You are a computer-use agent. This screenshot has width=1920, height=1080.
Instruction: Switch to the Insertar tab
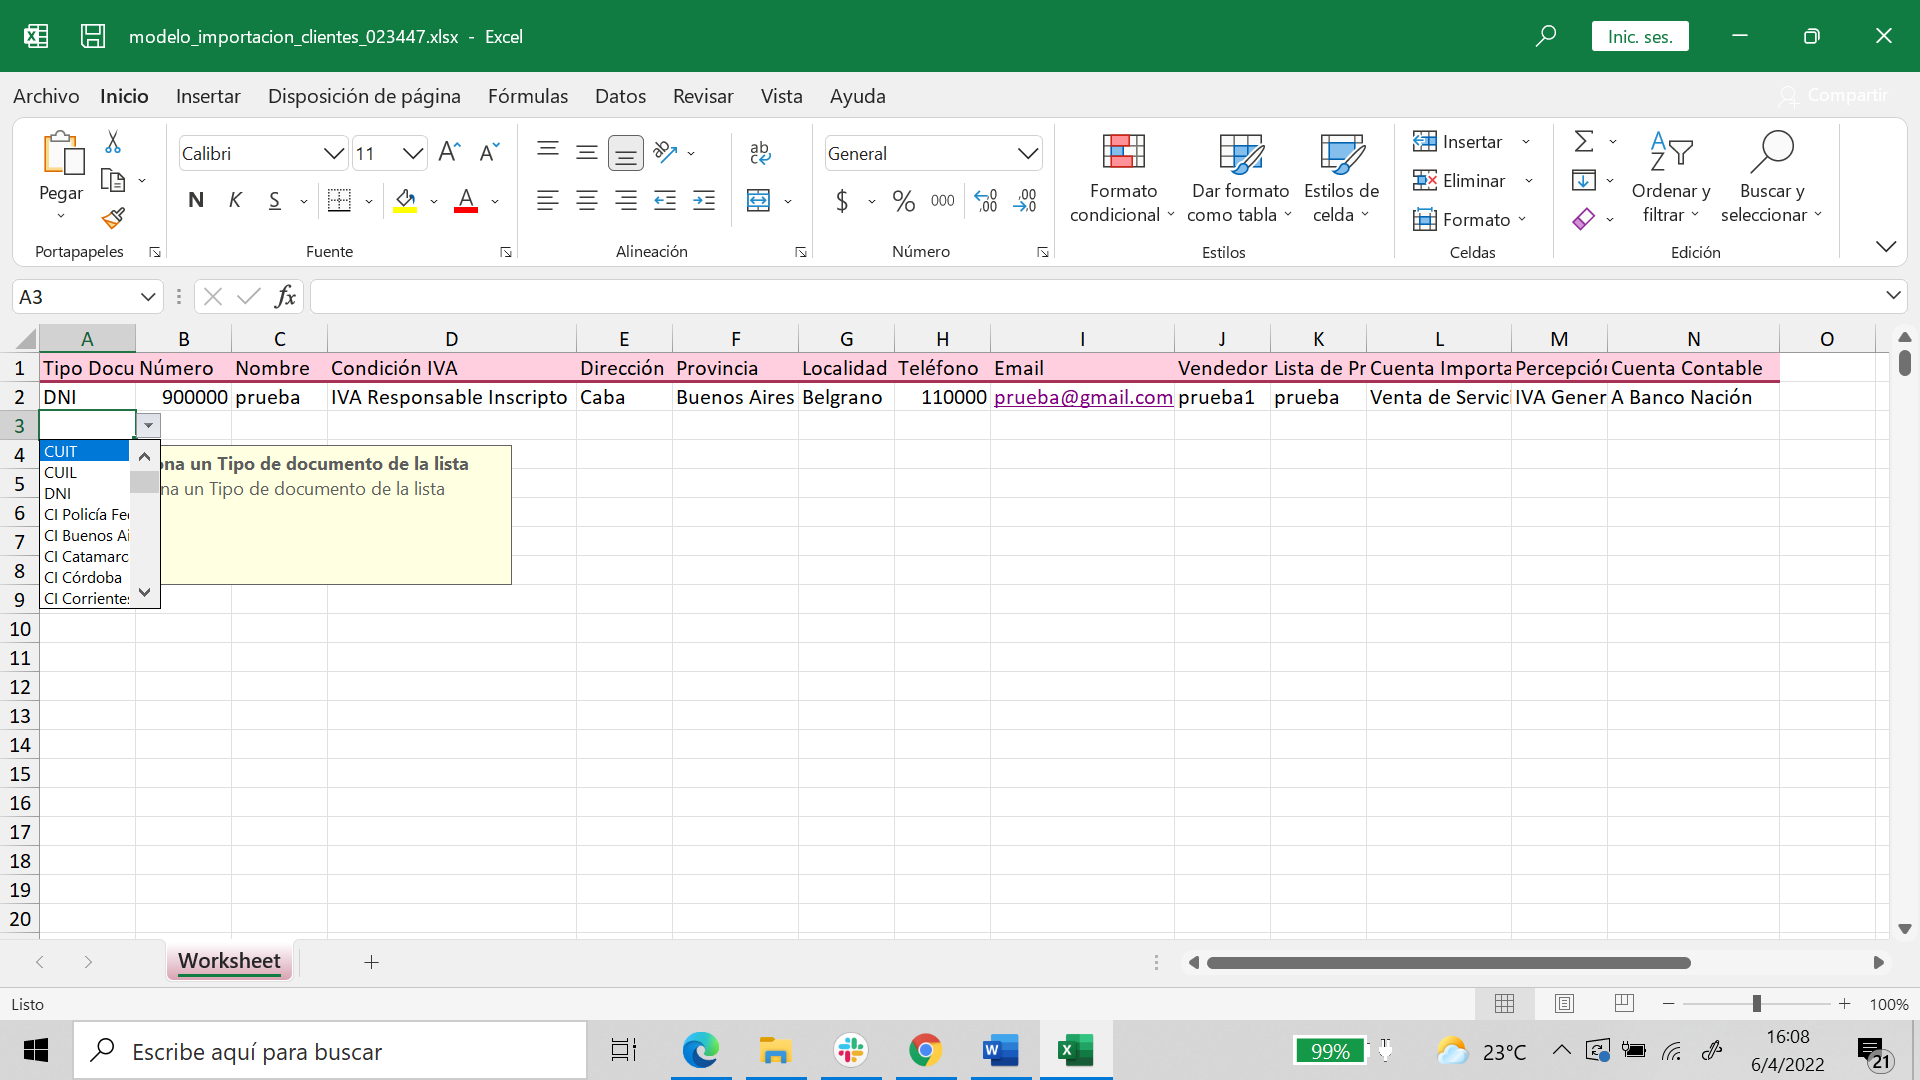[208, 96]
